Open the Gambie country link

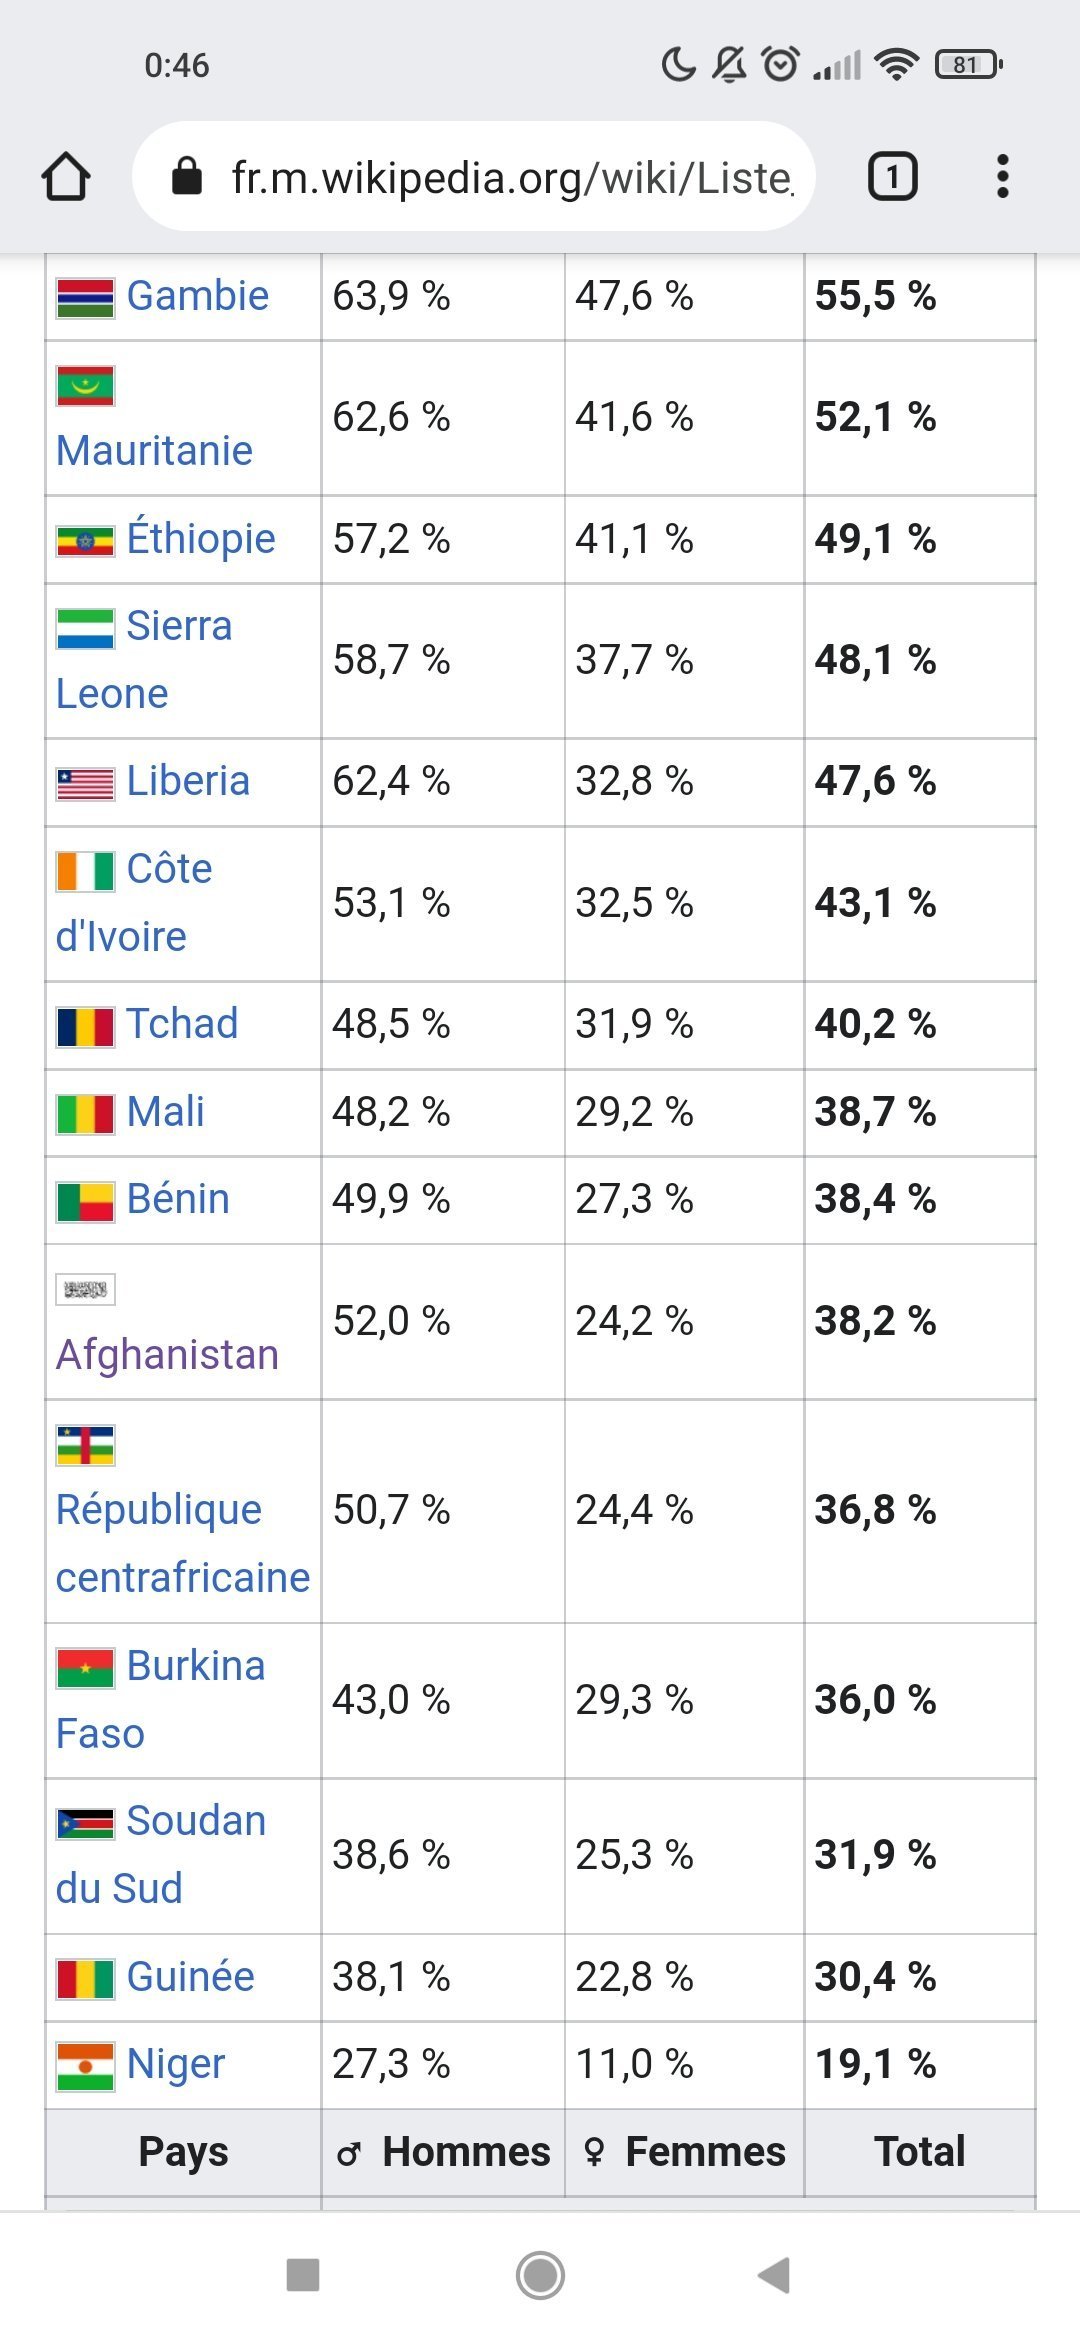click(x=198, y=296)
